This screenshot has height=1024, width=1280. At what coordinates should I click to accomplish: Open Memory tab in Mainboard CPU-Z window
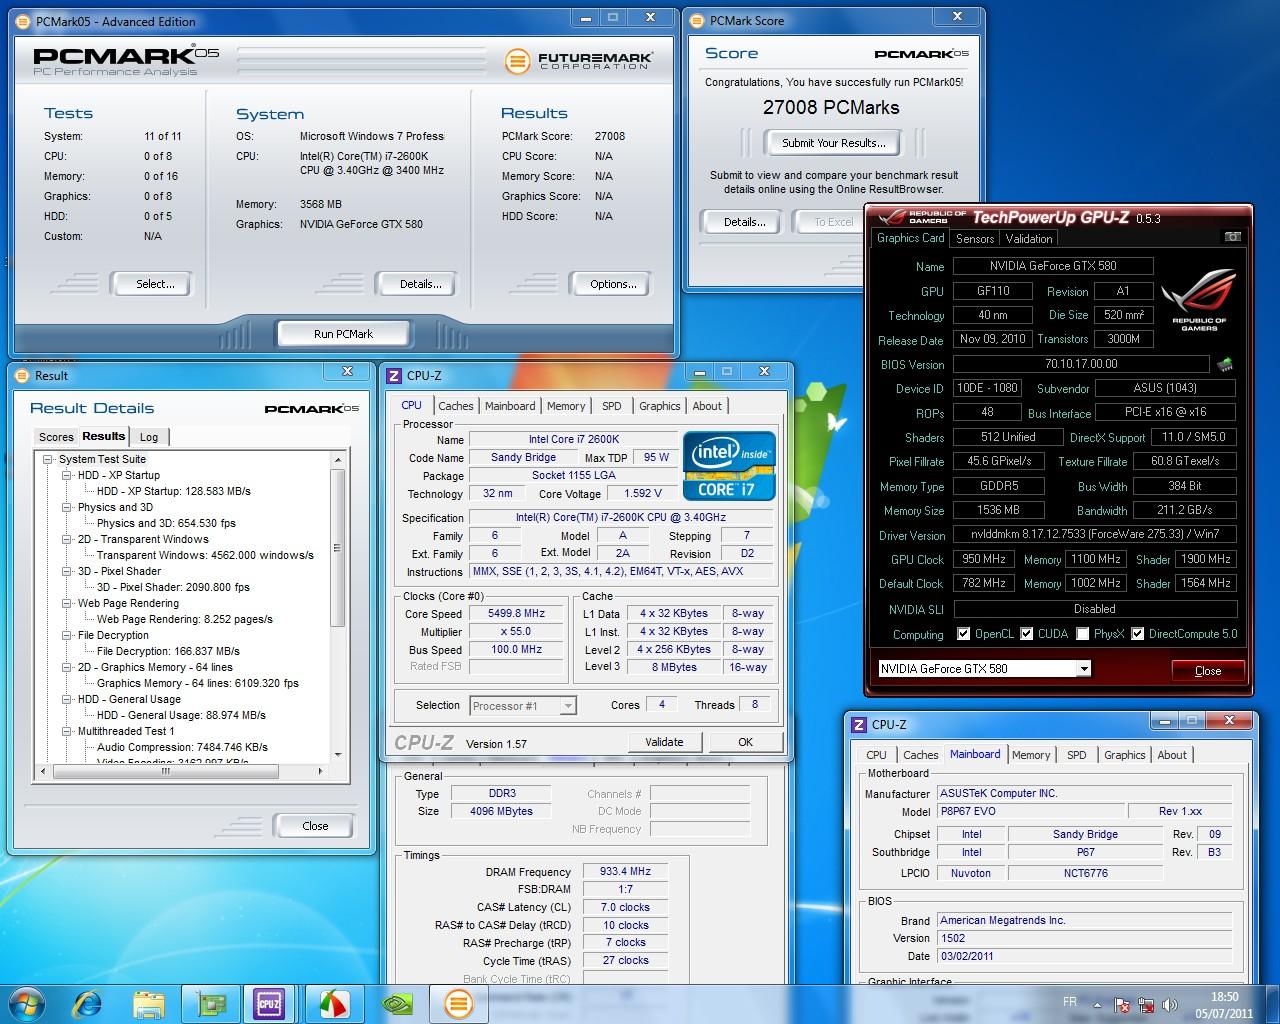pyautogui.click(x=1031, y=755)
